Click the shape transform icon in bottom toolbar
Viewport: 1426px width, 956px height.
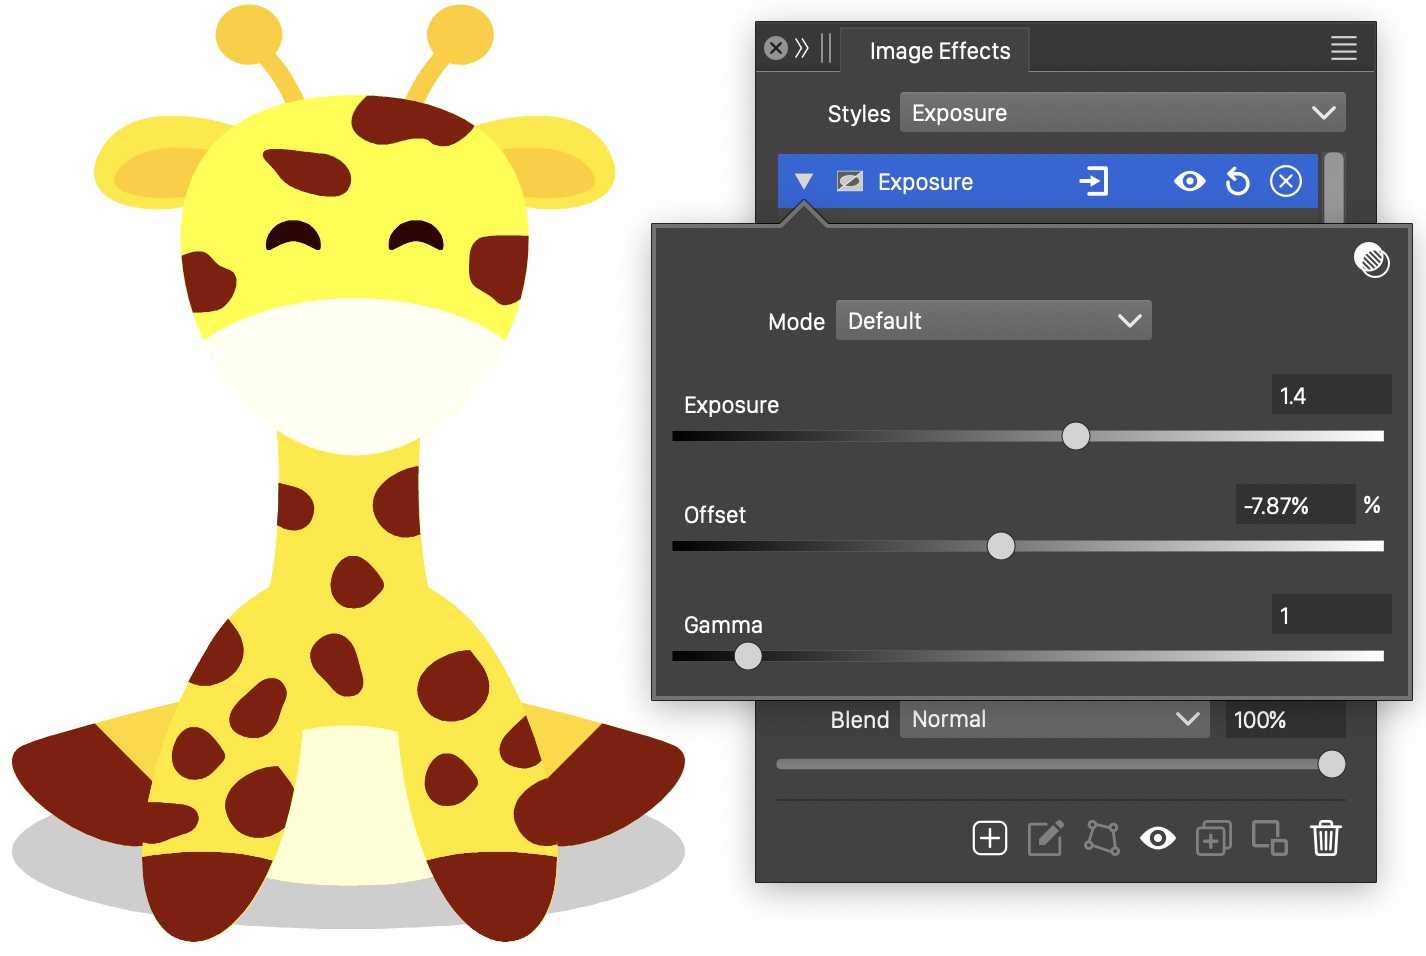pos(1102,838)
